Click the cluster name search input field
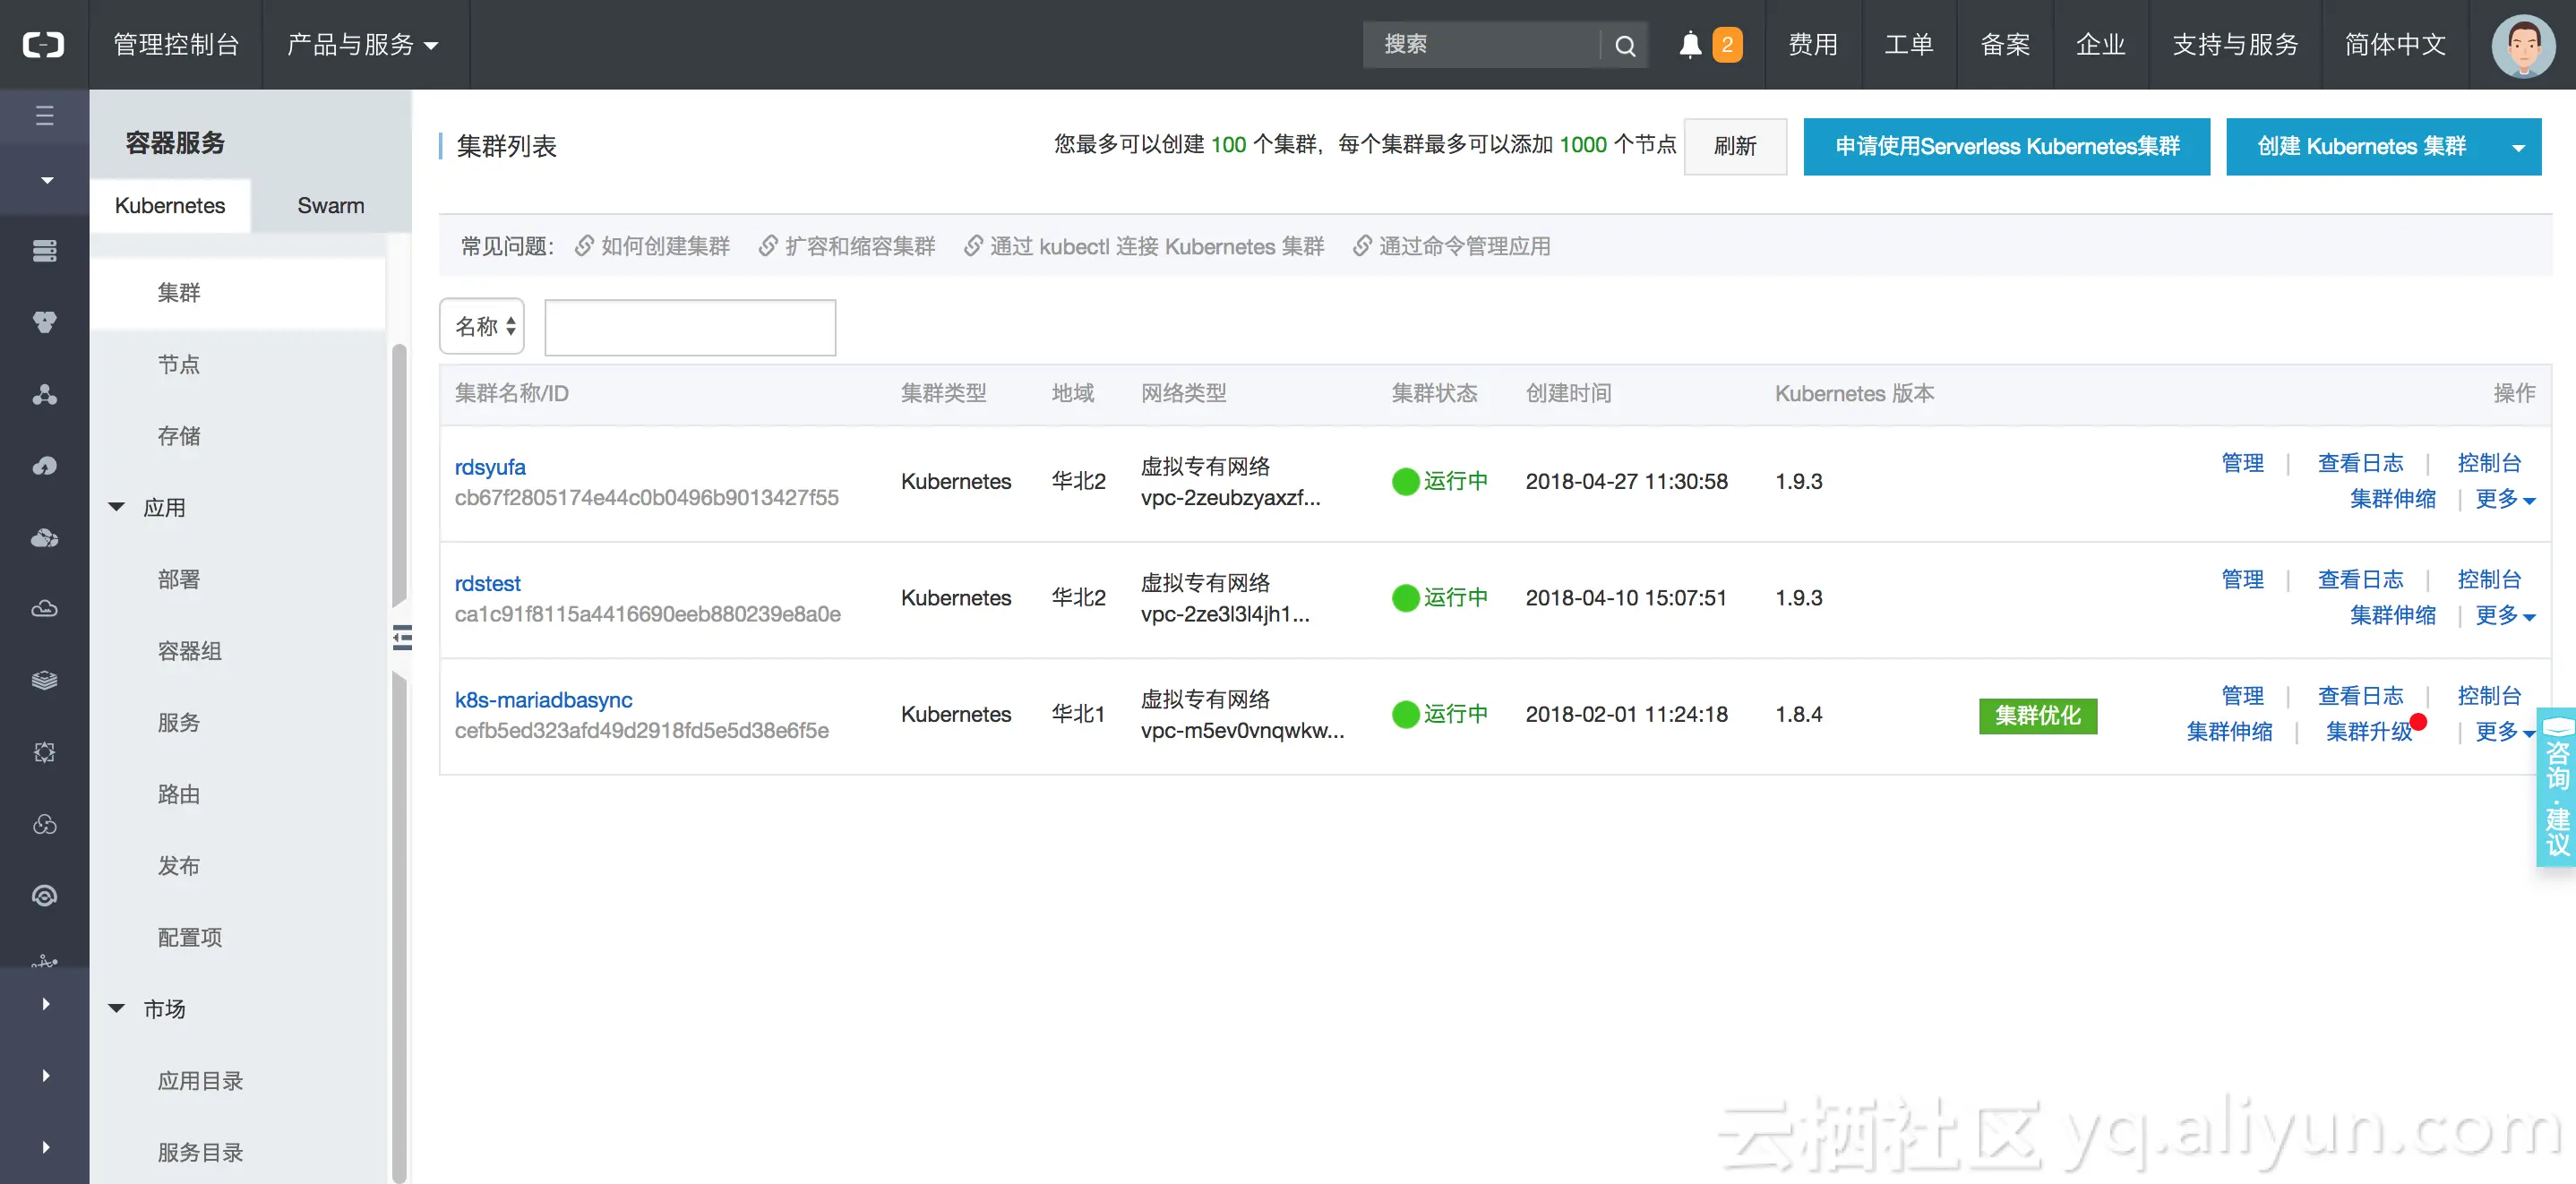Image resolution: width=2576 pixels, height=1184 pixels. [x=690, y=327]
